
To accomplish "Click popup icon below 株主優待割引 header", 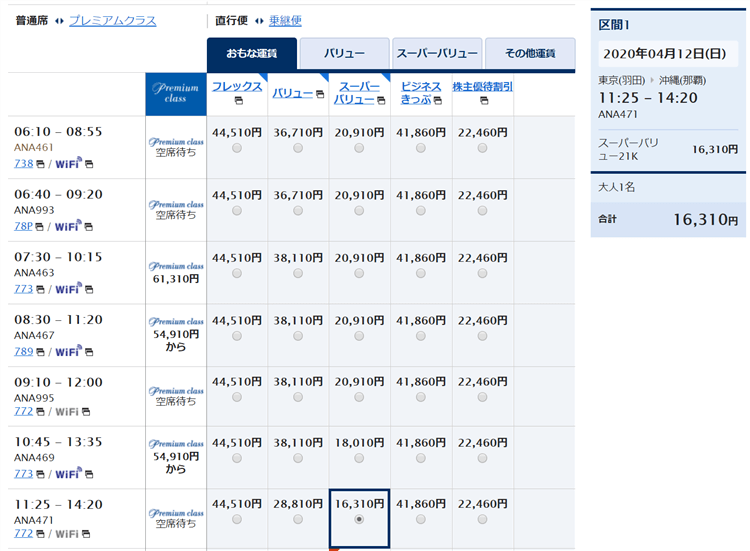I will pyautogui.click(x=482, y=101).
